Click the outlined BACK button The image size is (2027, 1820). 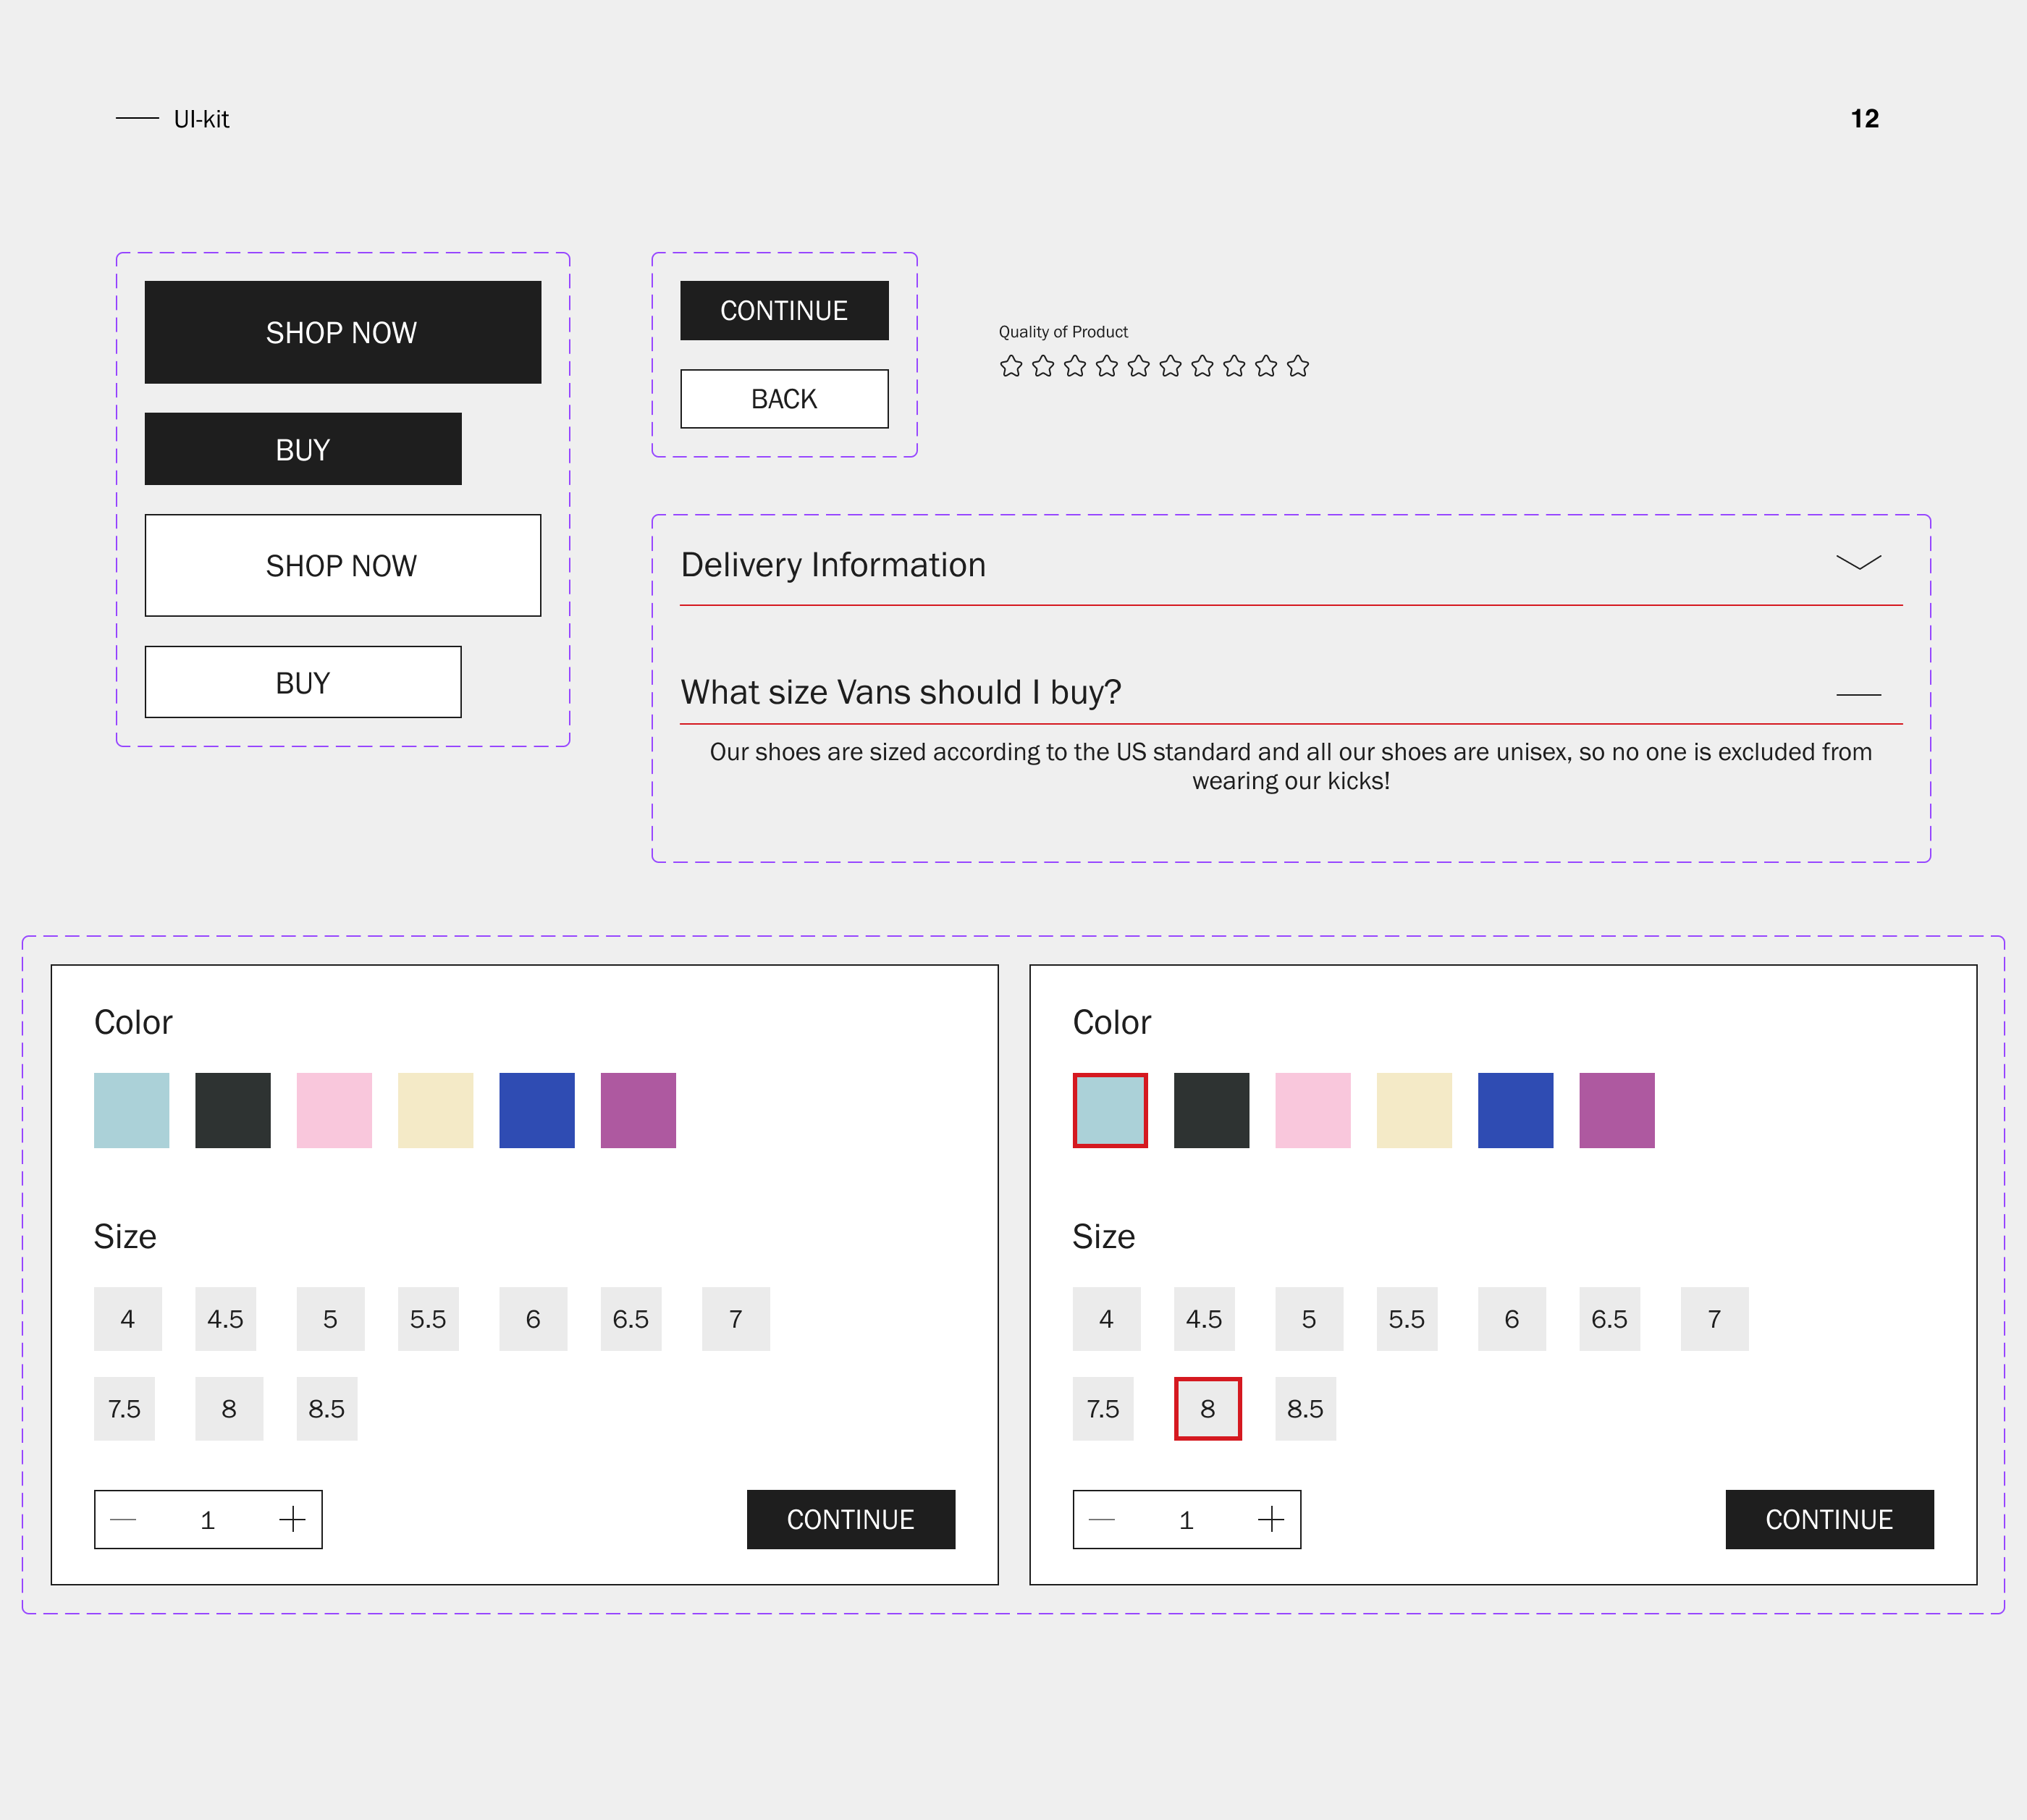[x=784, y=399]
